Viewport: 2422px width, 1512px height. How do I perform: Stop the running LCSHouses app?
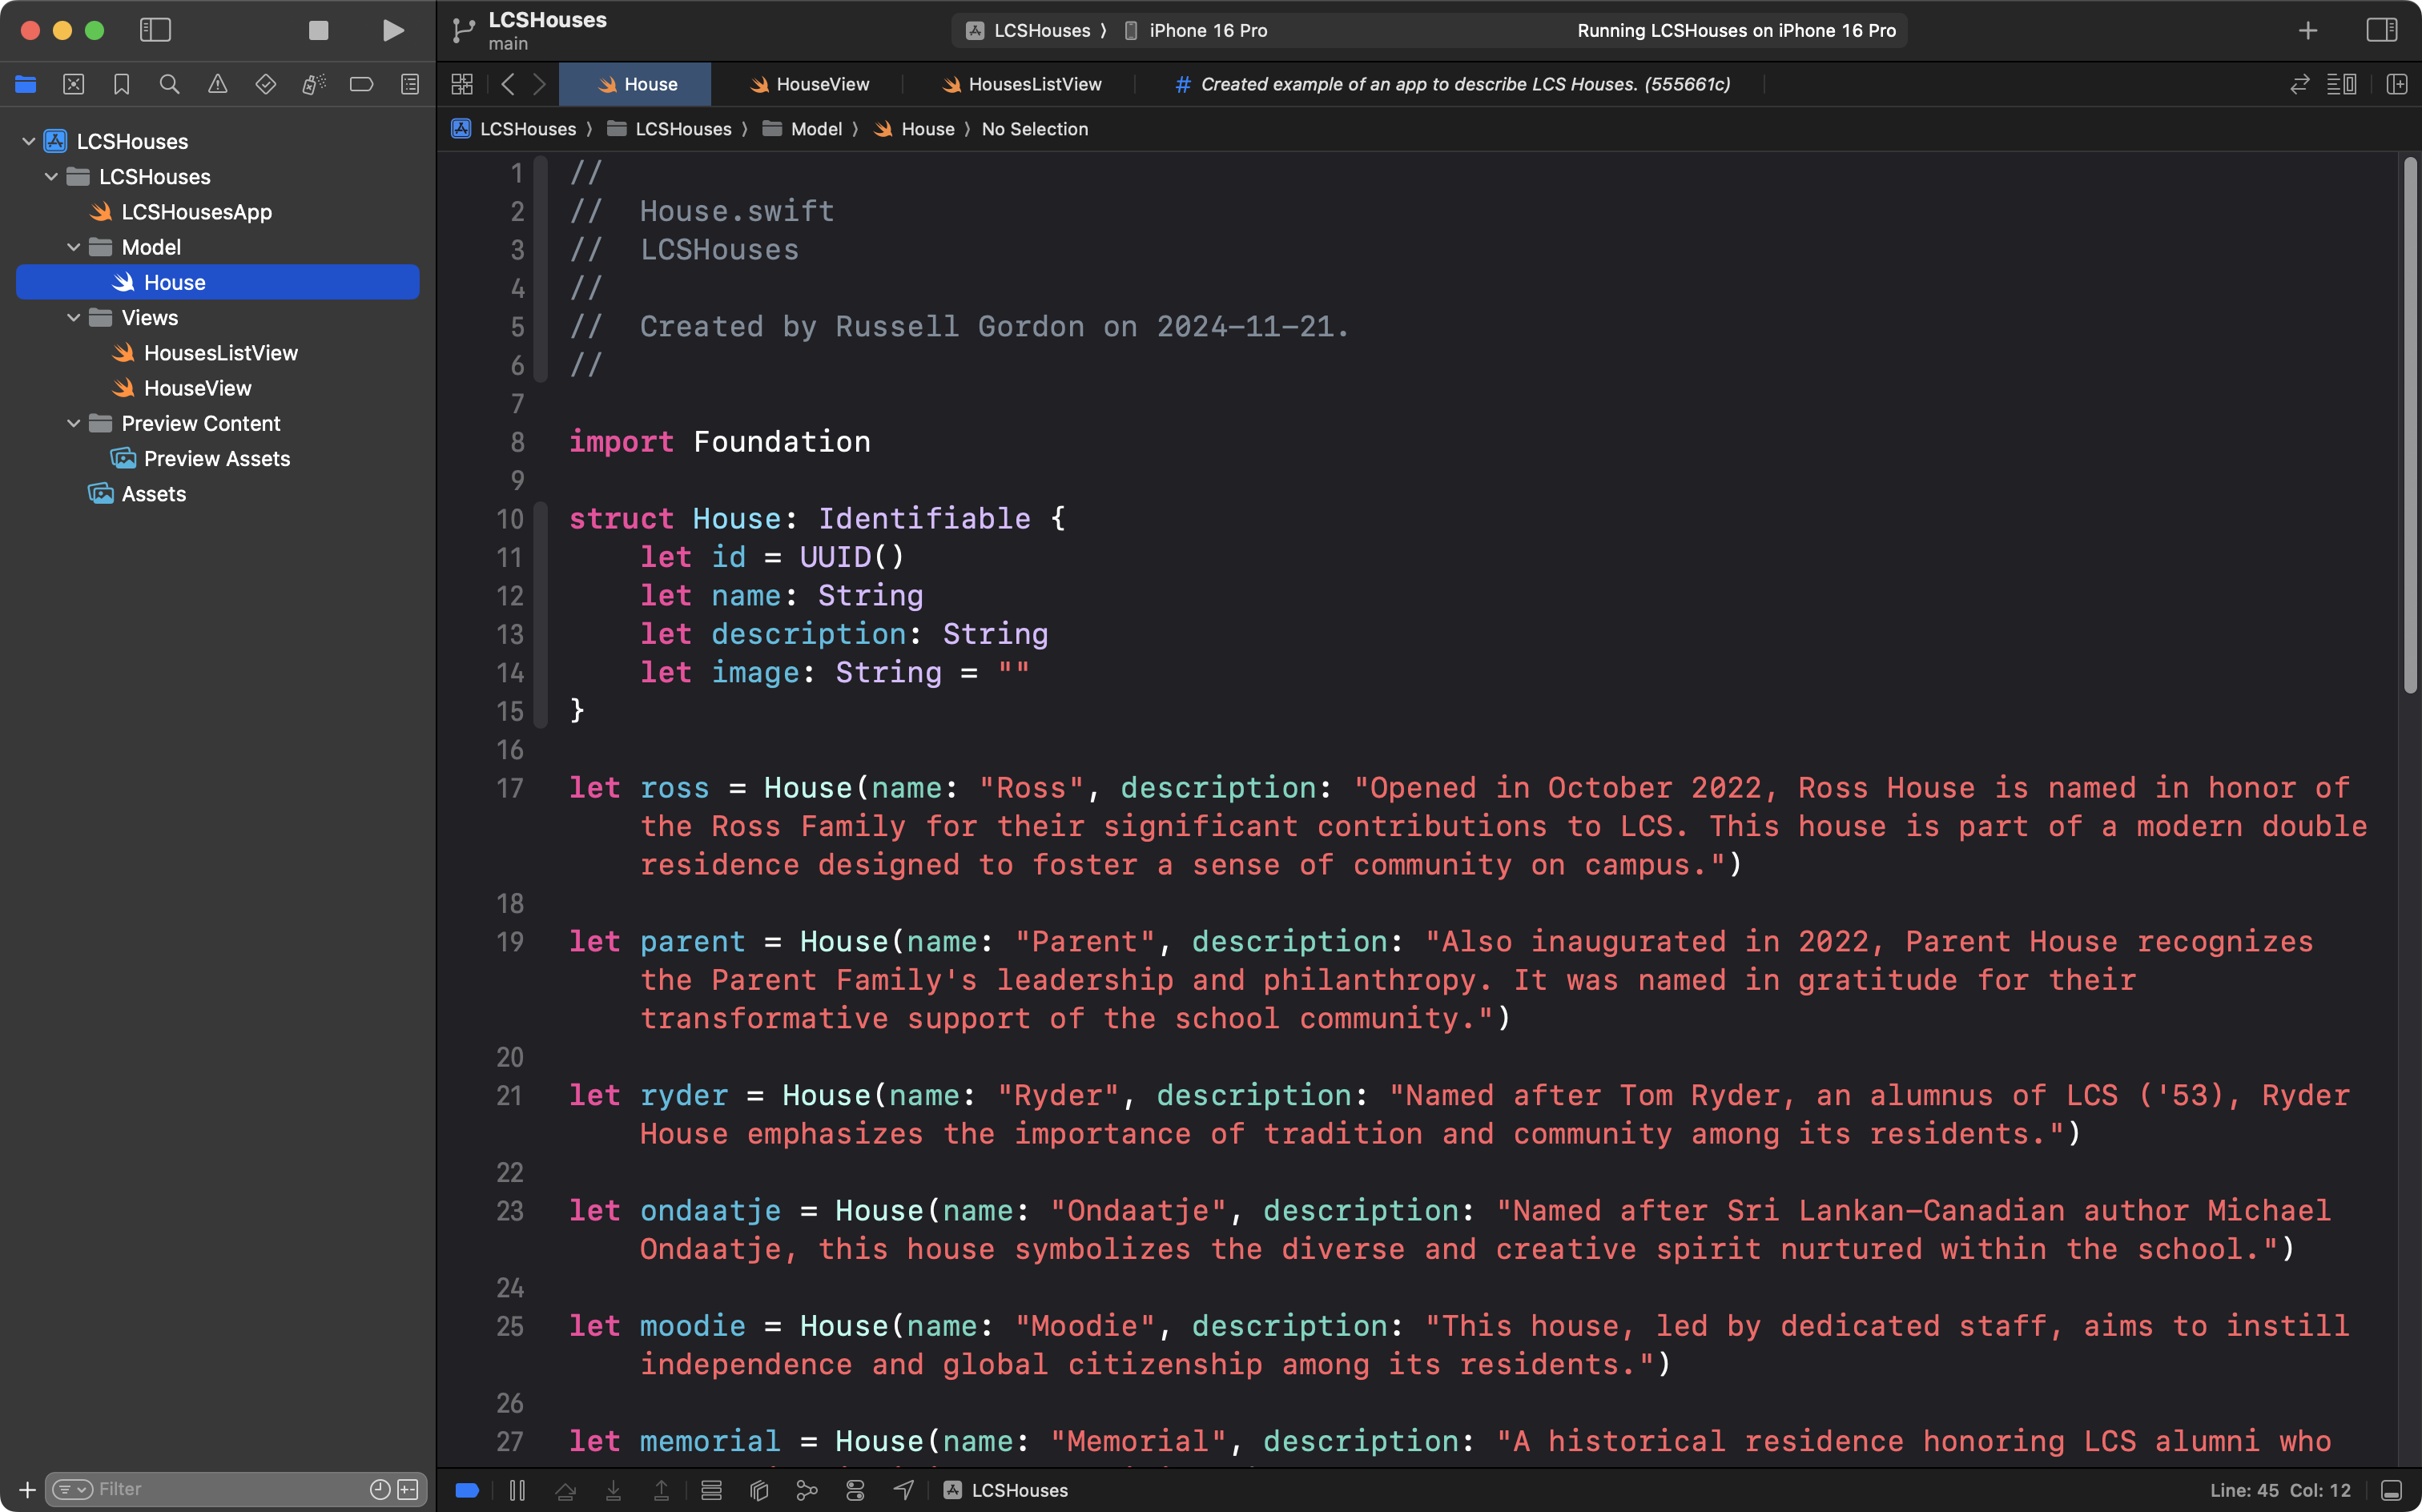point(318,30)
